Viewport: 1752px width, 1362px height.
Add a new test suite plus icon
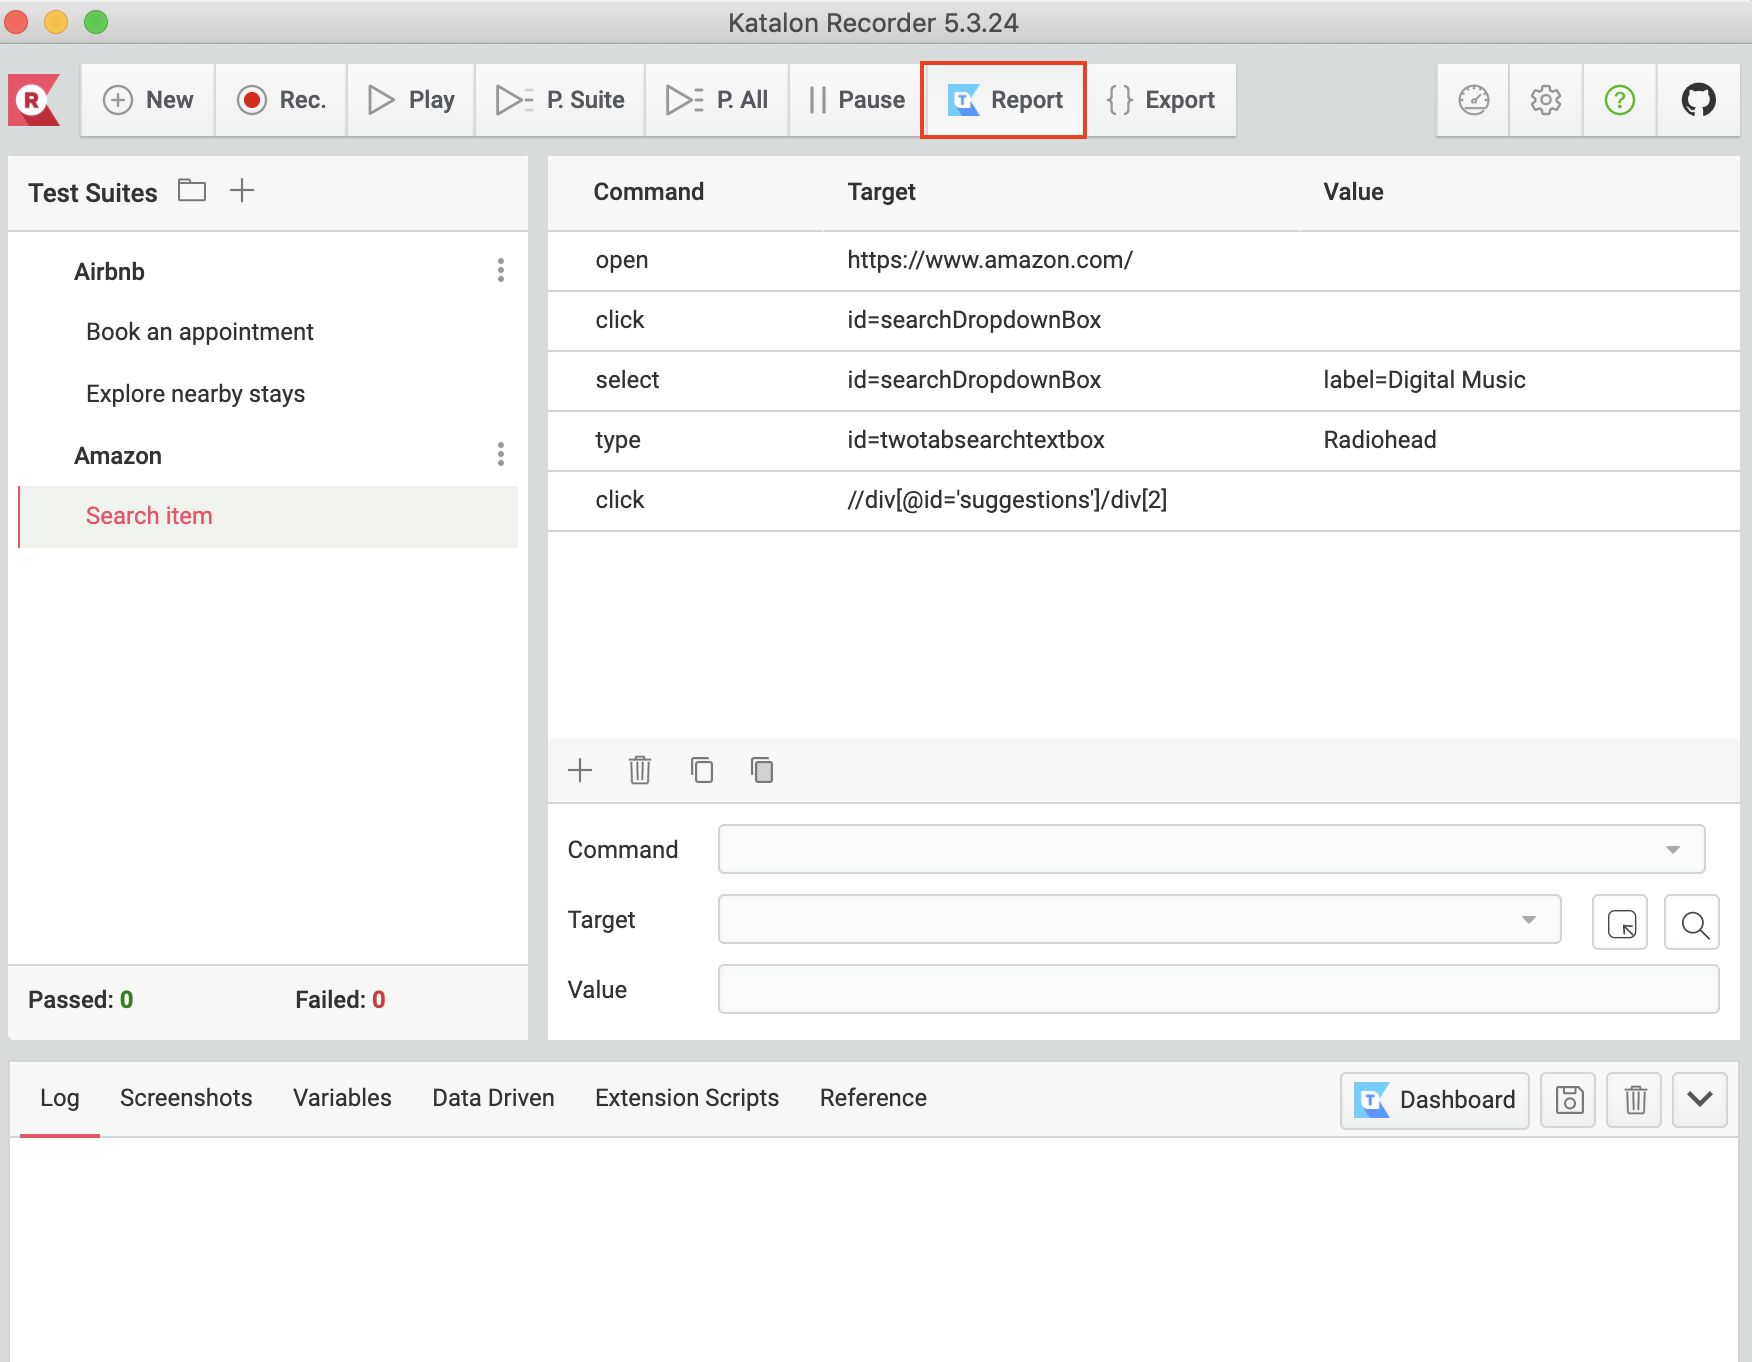click(x=242, y=190)
